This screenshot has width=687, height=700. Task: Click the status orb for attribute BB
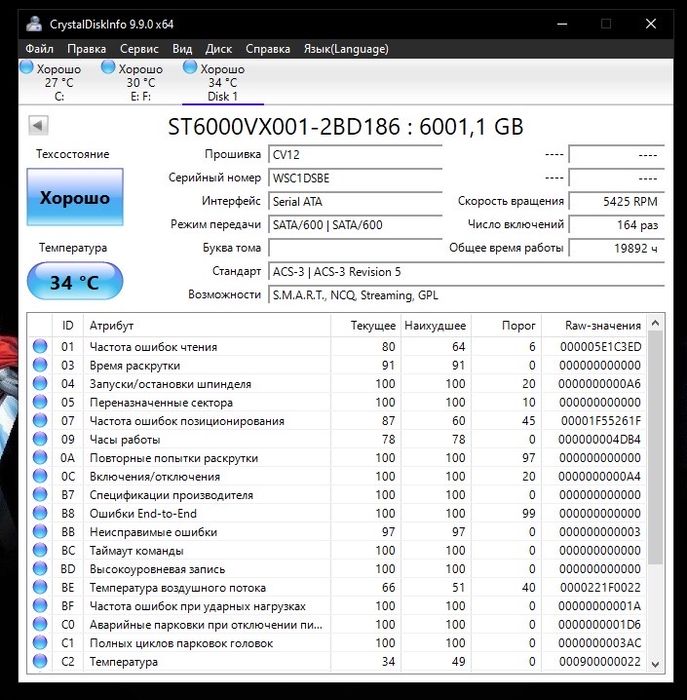tap(40, 531)
